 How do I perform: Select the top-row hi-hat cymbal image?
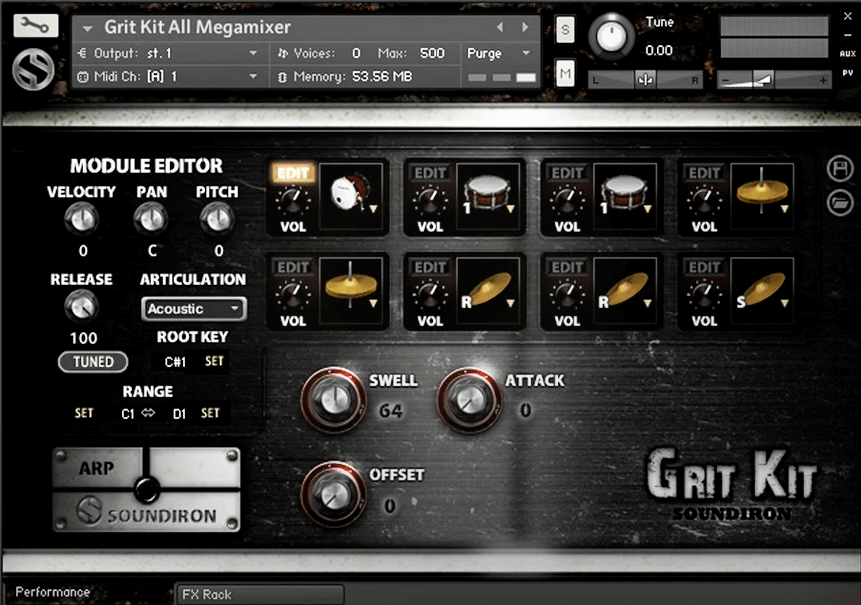pos(762,196)
